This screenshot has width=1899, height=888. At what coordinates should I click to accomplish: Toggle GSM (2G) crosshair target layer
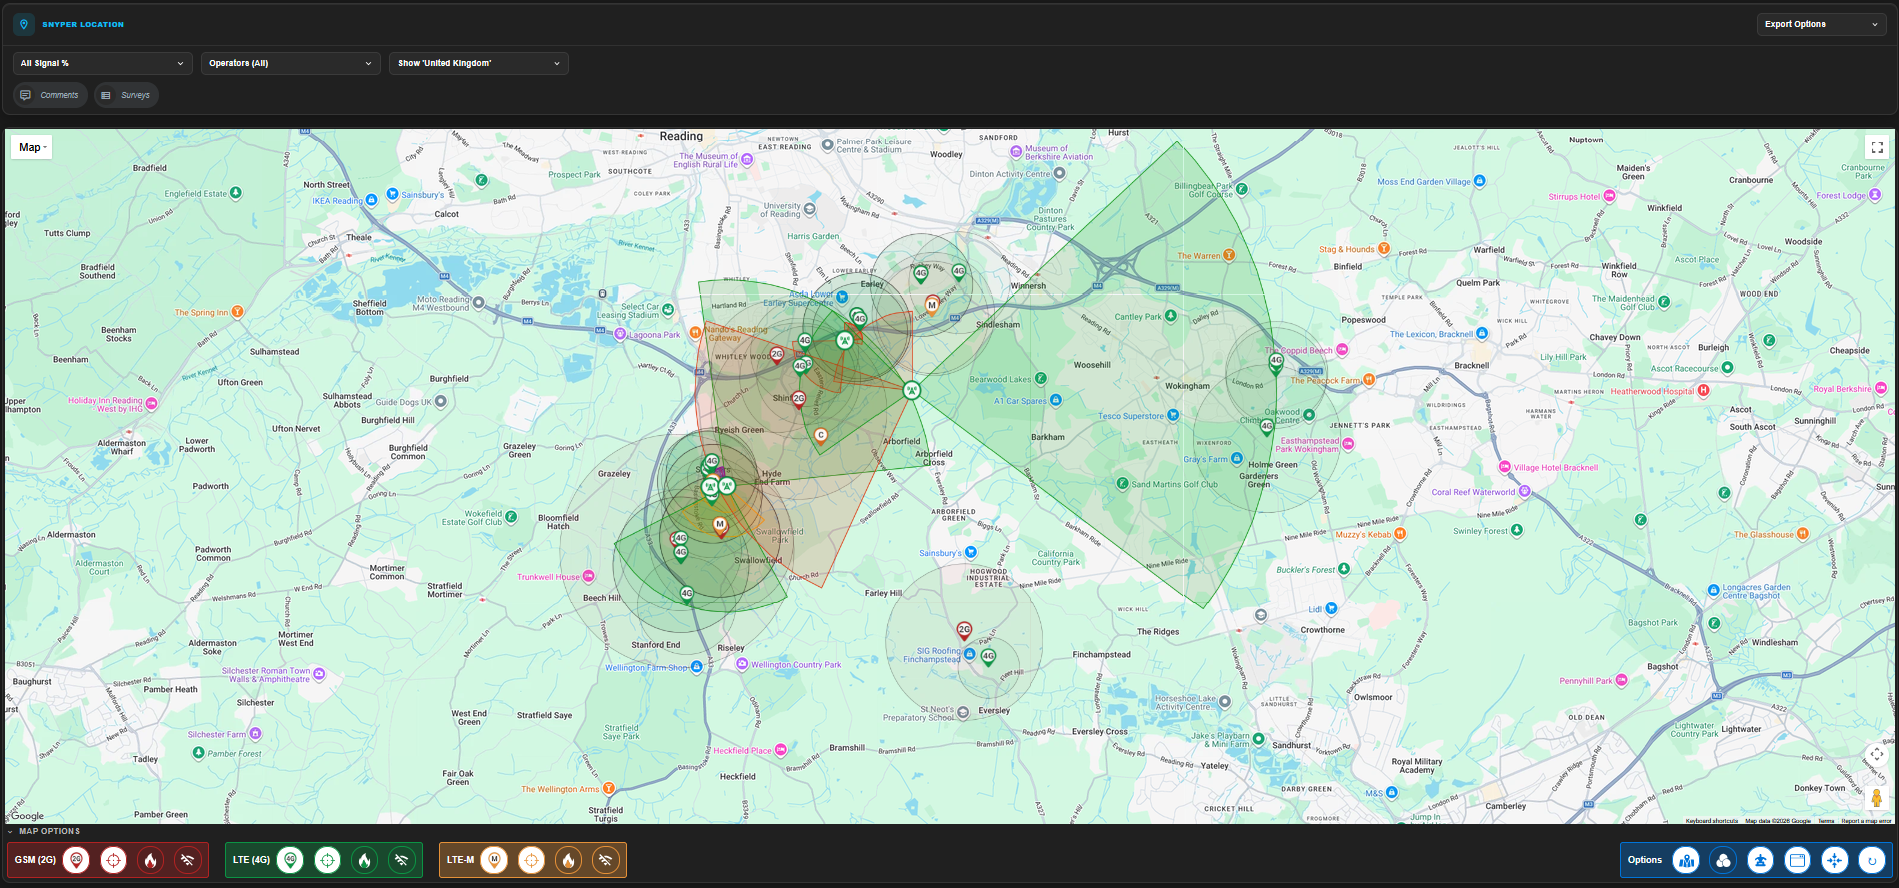pos(113,860)
